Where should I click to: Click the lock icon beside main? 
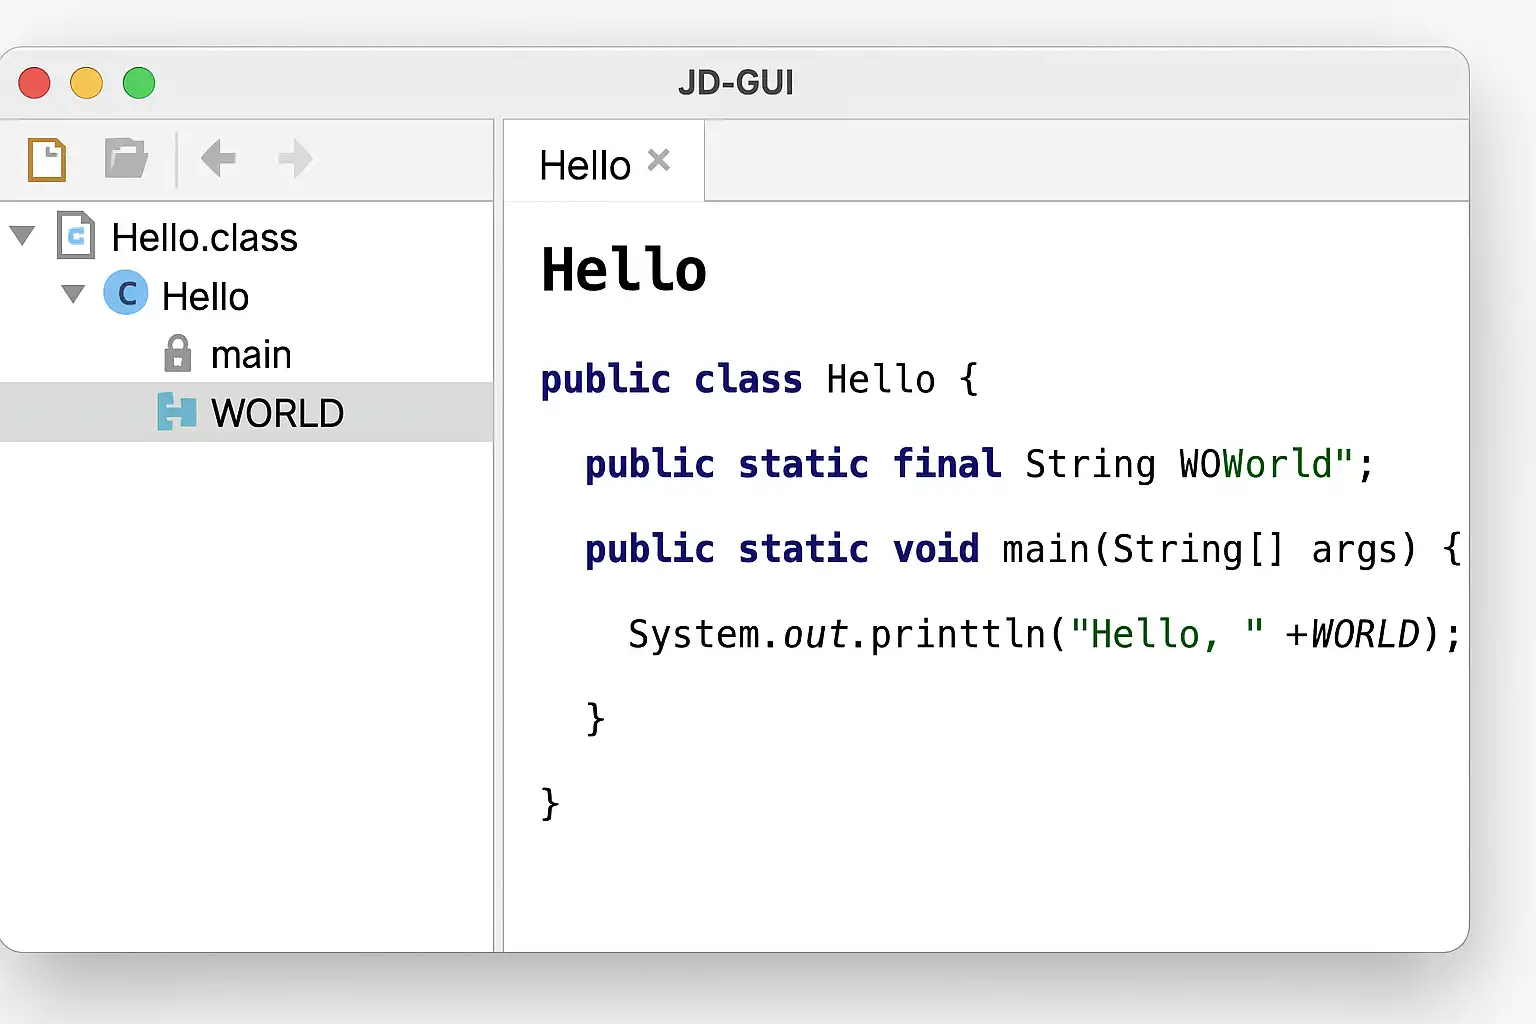click(177, 354)
